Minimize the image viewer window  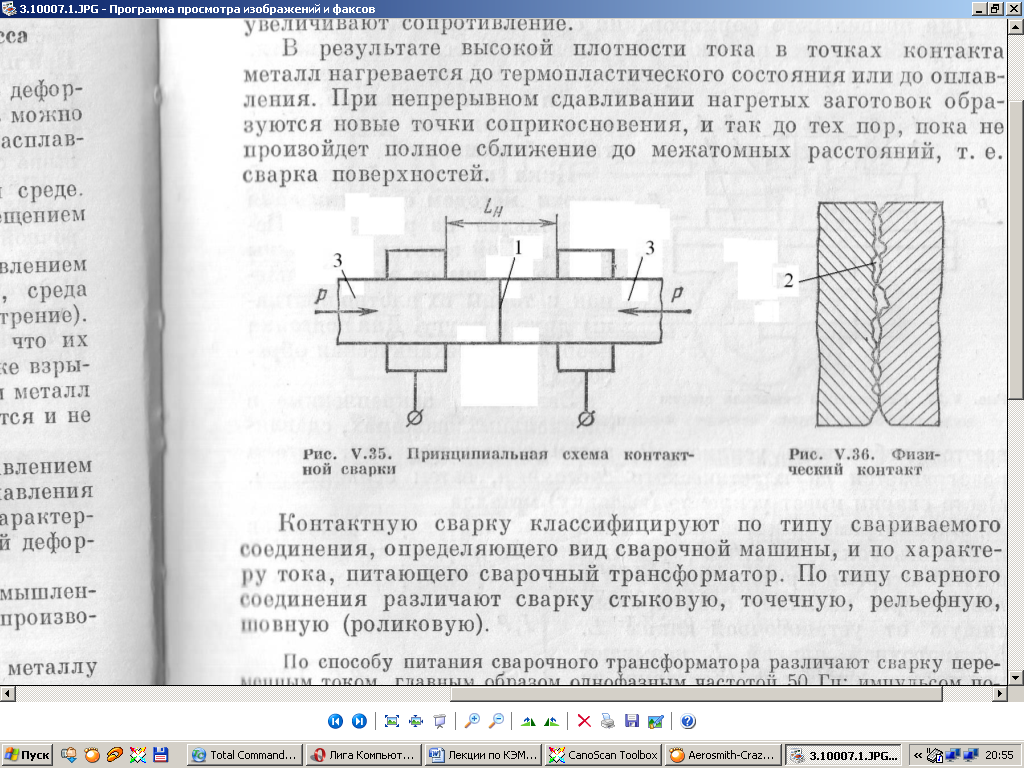tap(979, 8)
